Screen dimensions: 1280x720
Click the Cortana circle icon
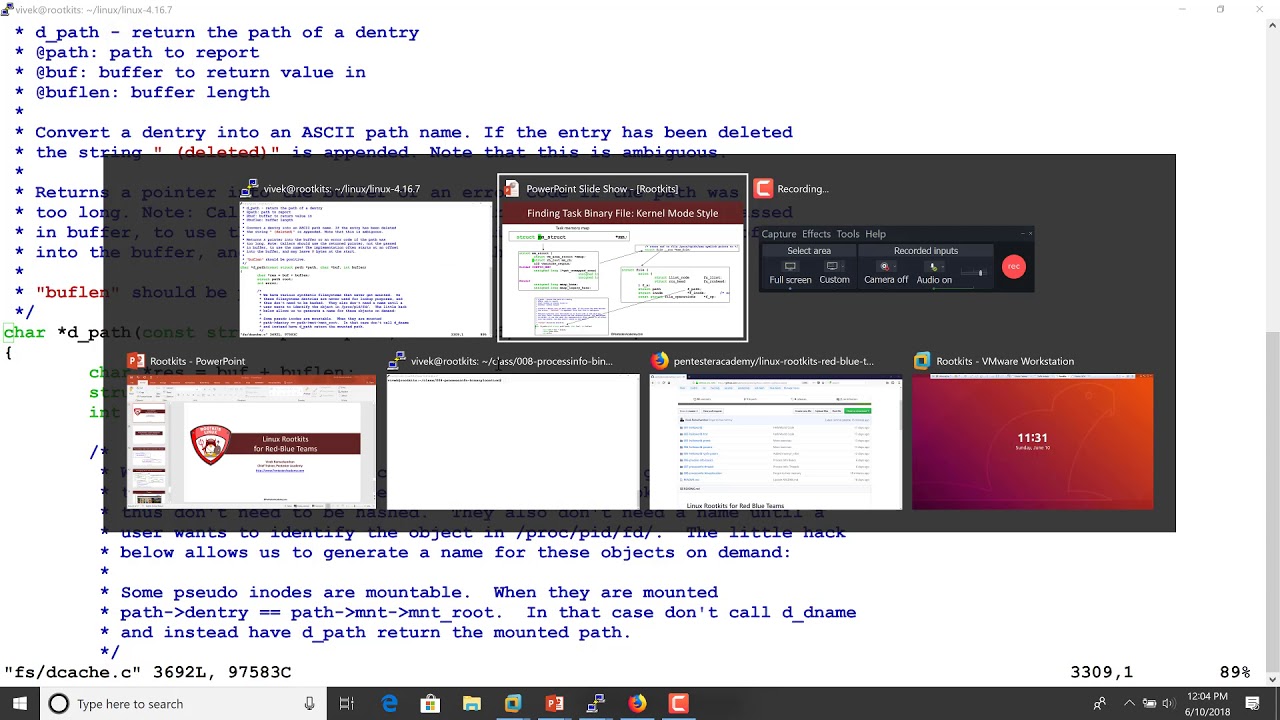(x=59, y=704)
